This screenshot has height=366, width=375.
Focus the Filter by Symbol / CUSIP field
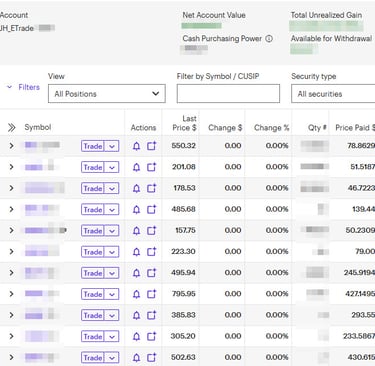coord(228,94)
